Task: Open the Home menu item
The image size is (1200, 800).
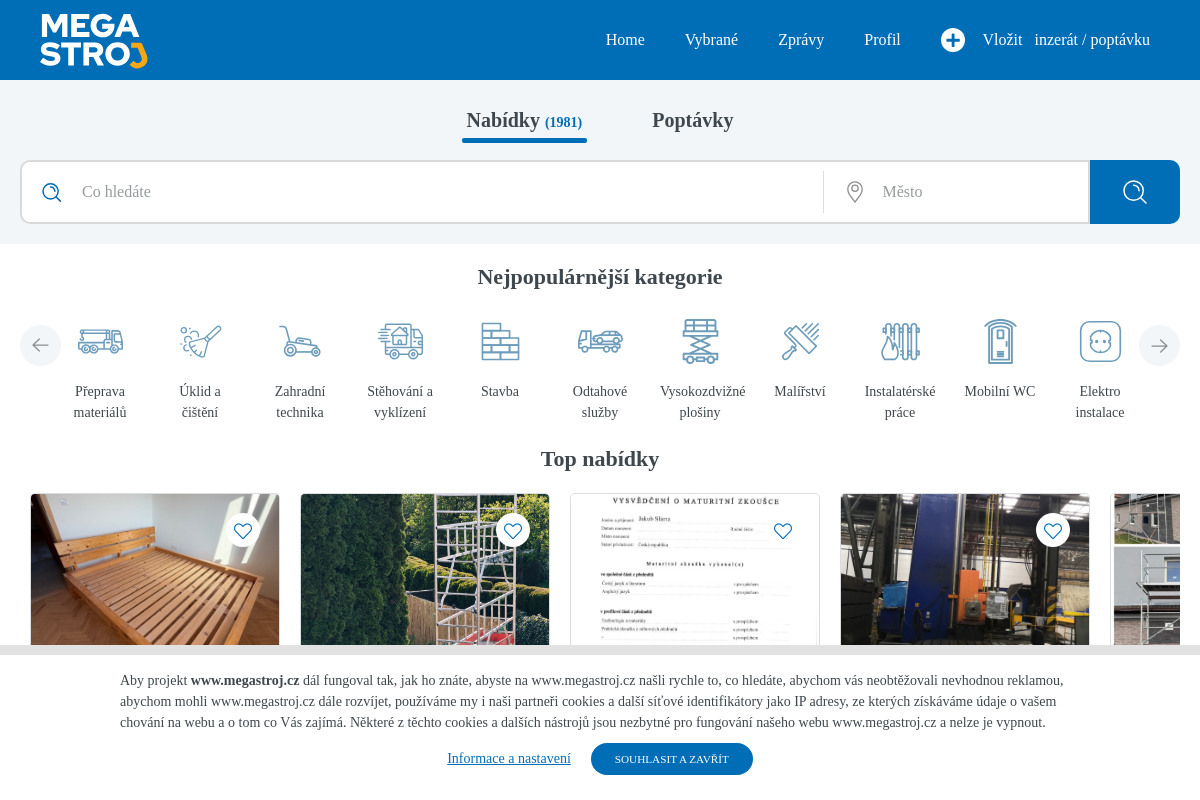Action: click(625, 40)
